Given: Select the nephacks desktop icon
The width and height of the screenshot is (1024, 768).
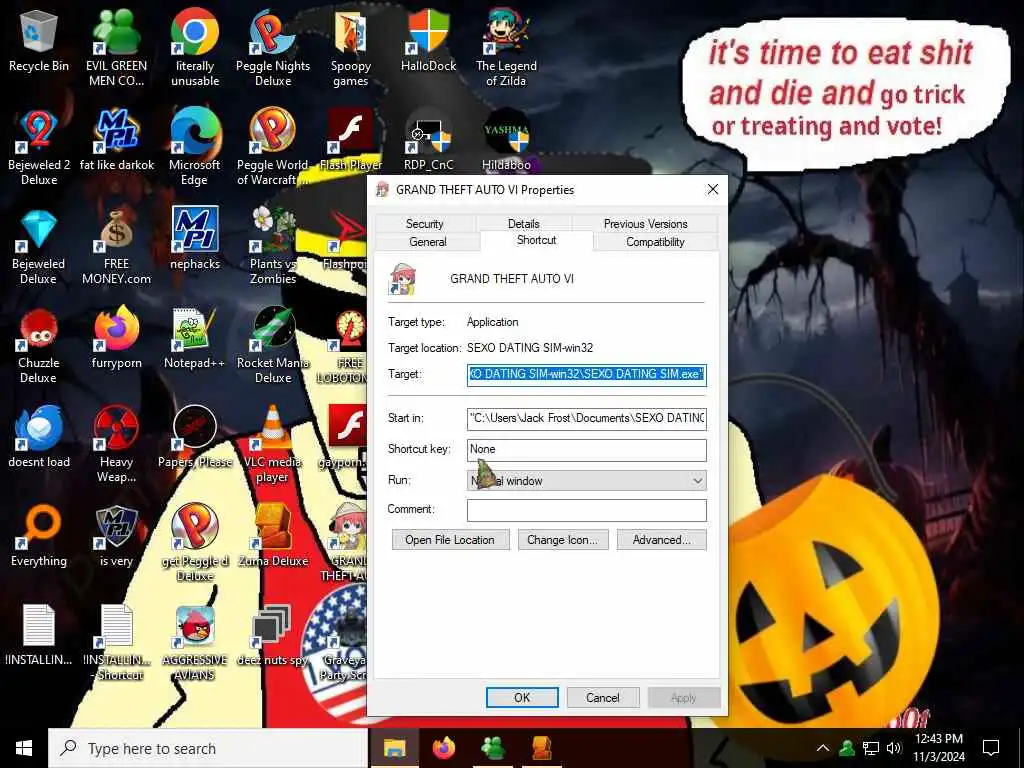Looking at the screenshot, I should click(195, 239).
